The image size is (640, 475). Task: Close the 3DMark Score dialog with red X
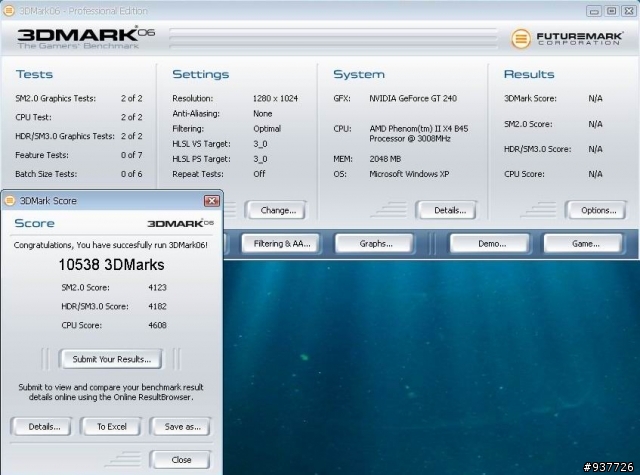coord(211,200)
